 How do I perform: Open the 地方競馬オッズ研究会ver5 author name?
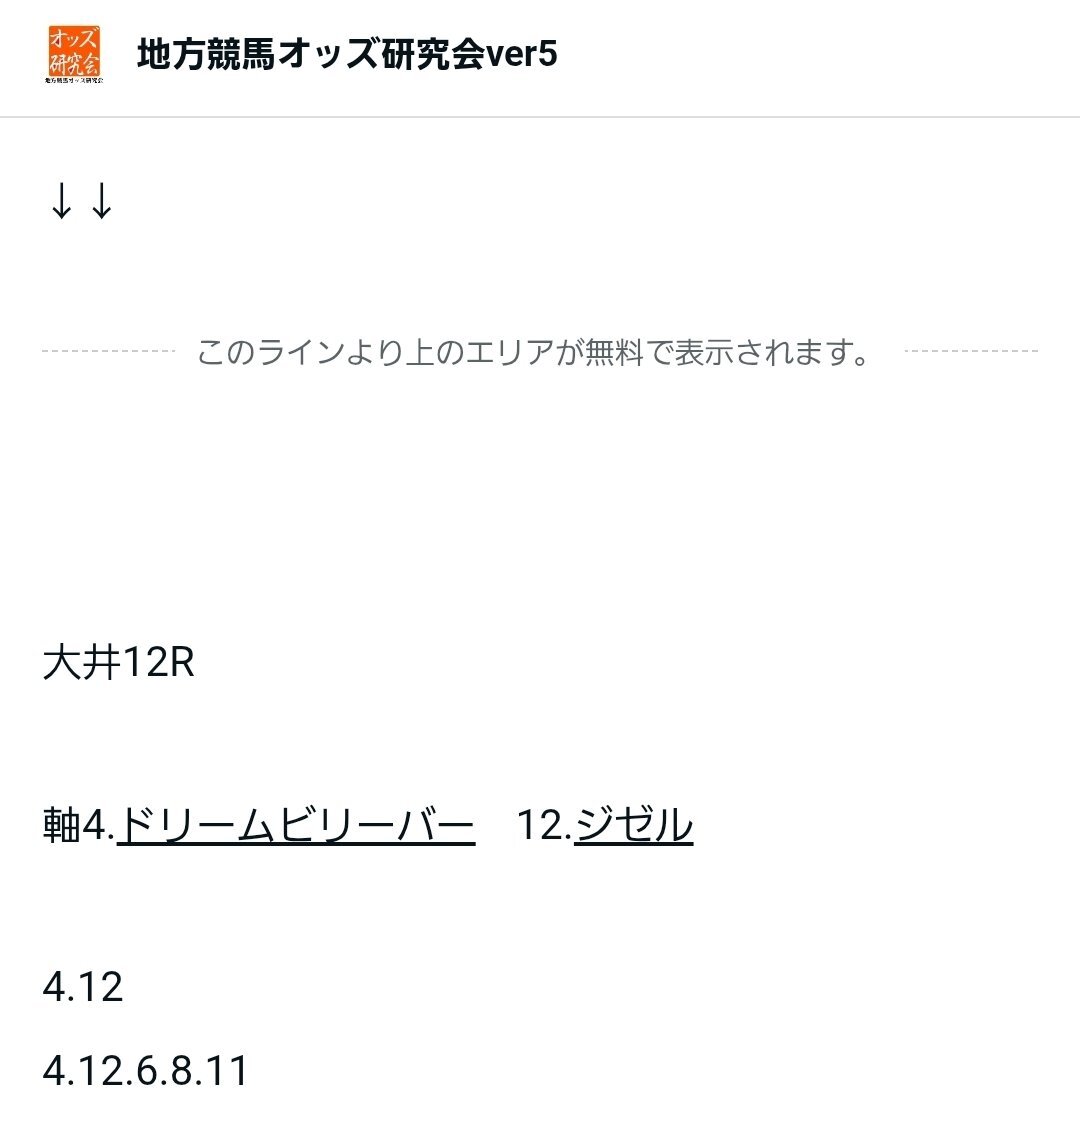click(x=347, y=54)
